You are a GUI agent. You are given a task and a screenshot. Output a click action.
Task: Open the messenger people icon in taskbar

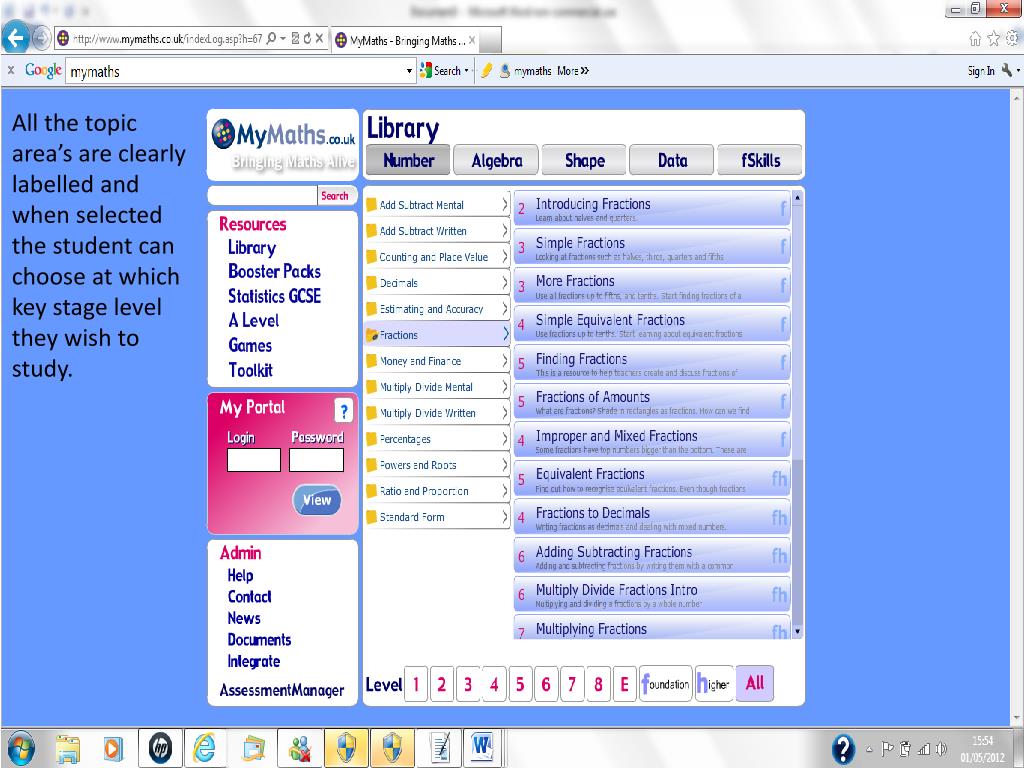[299, 748]
